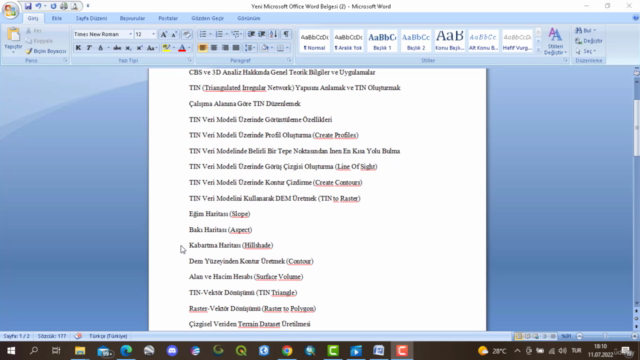Toggle justify text alignment
Screen dimensions: 640x360
point(236,48)
